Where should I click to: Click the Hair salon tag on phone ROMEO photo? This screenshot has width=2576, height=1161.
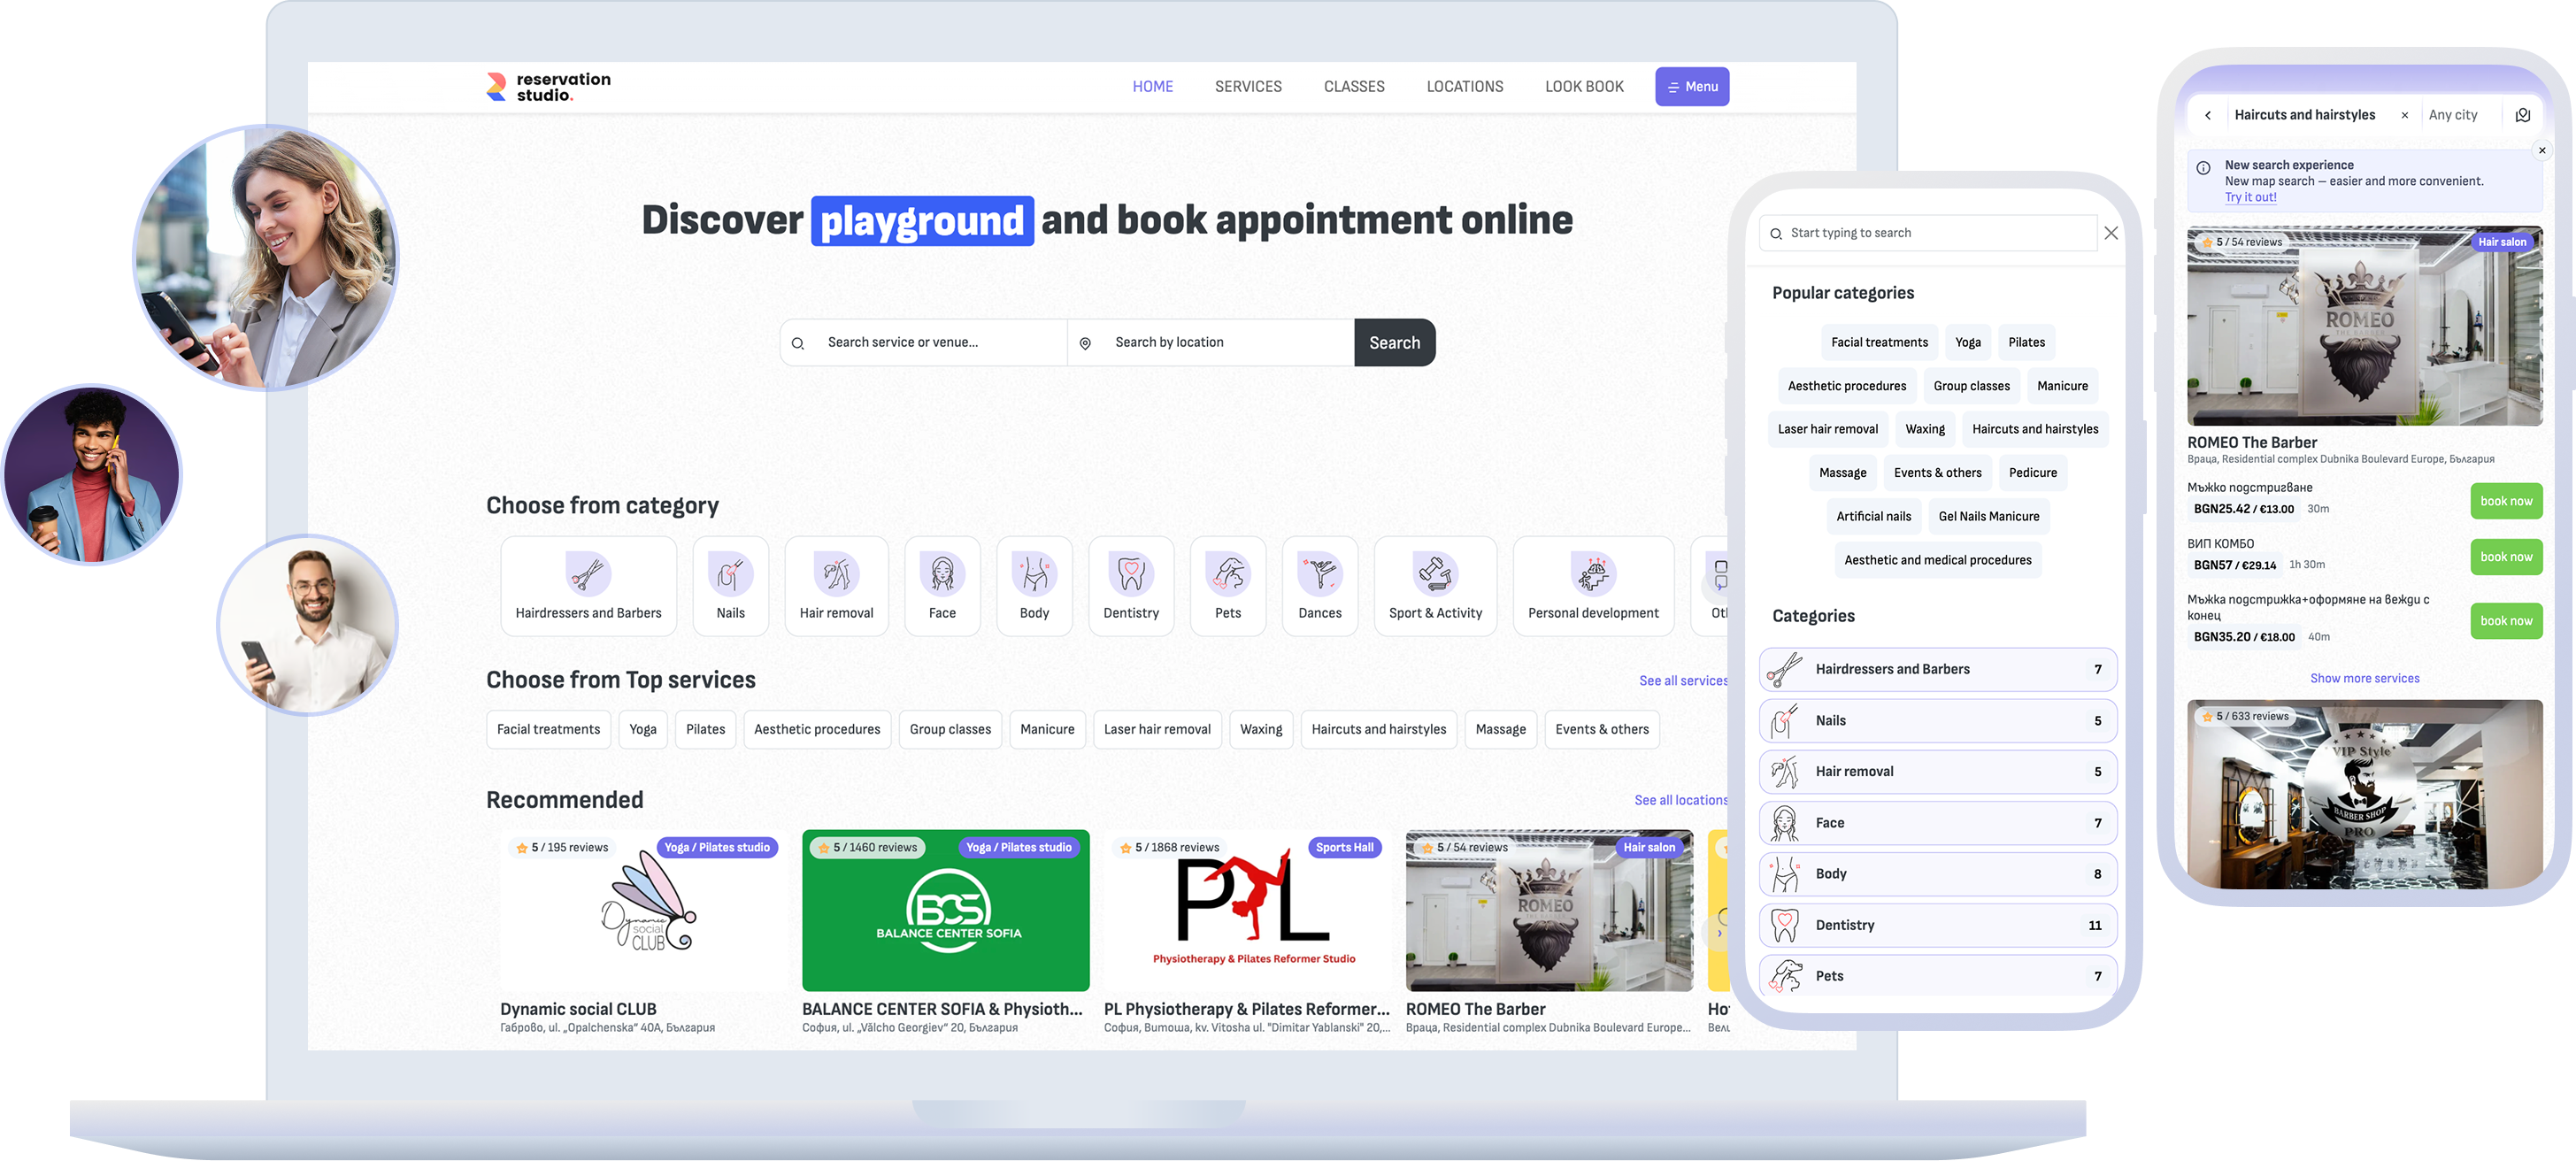coord(2501,242)
